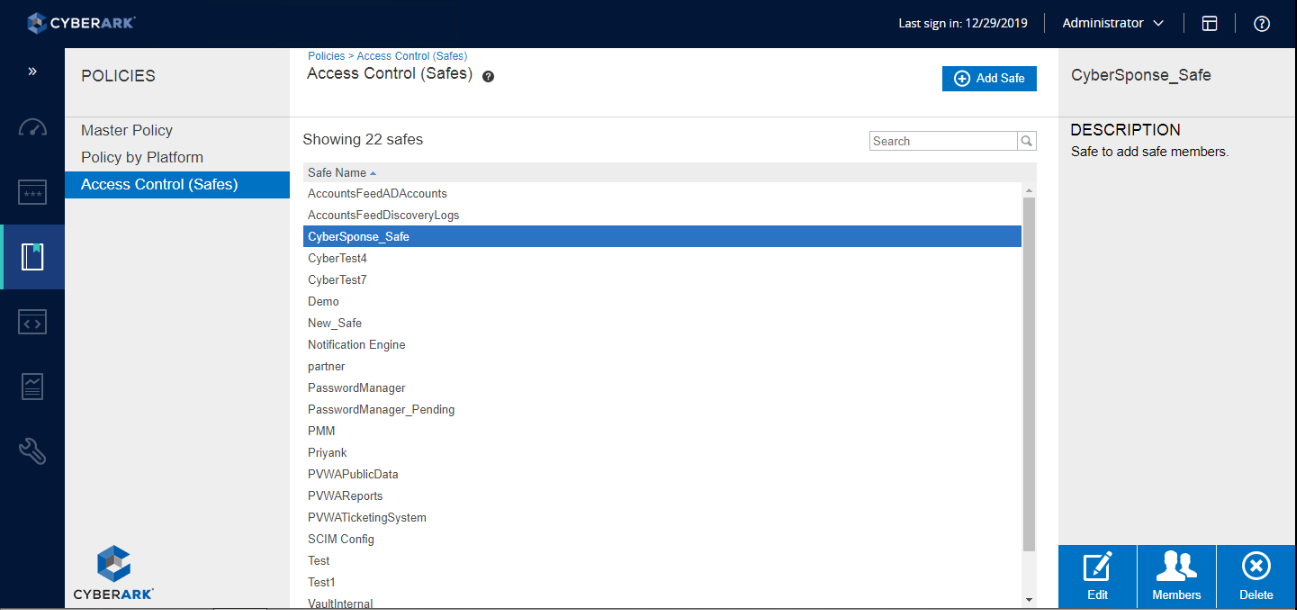Open the Reports chart icon in sidebar
Image resolution: width=1297 pixels, height=610 pixels.
[x=32, y=386]
